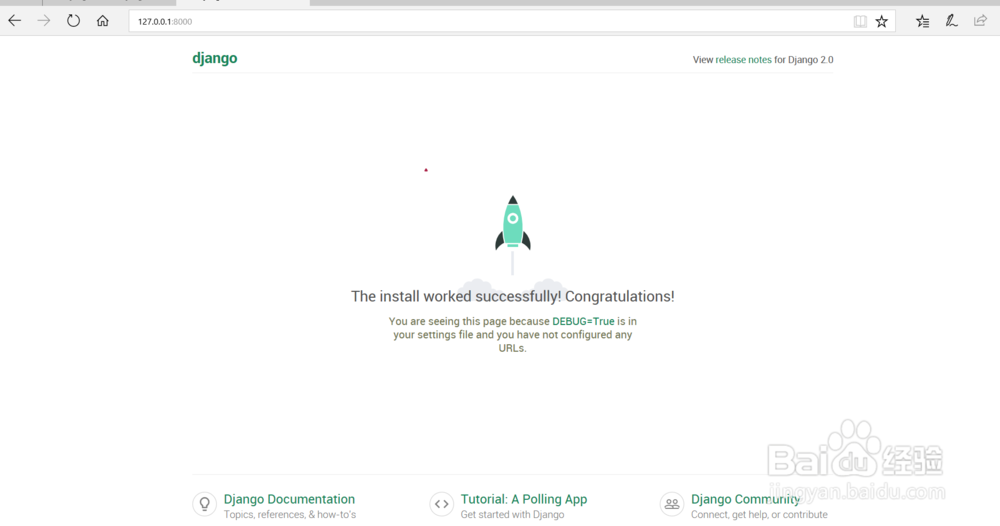This screenshot has width=1000, height=526.
Task: Click the DEBUG=True link
Action: tap(583, 321)
